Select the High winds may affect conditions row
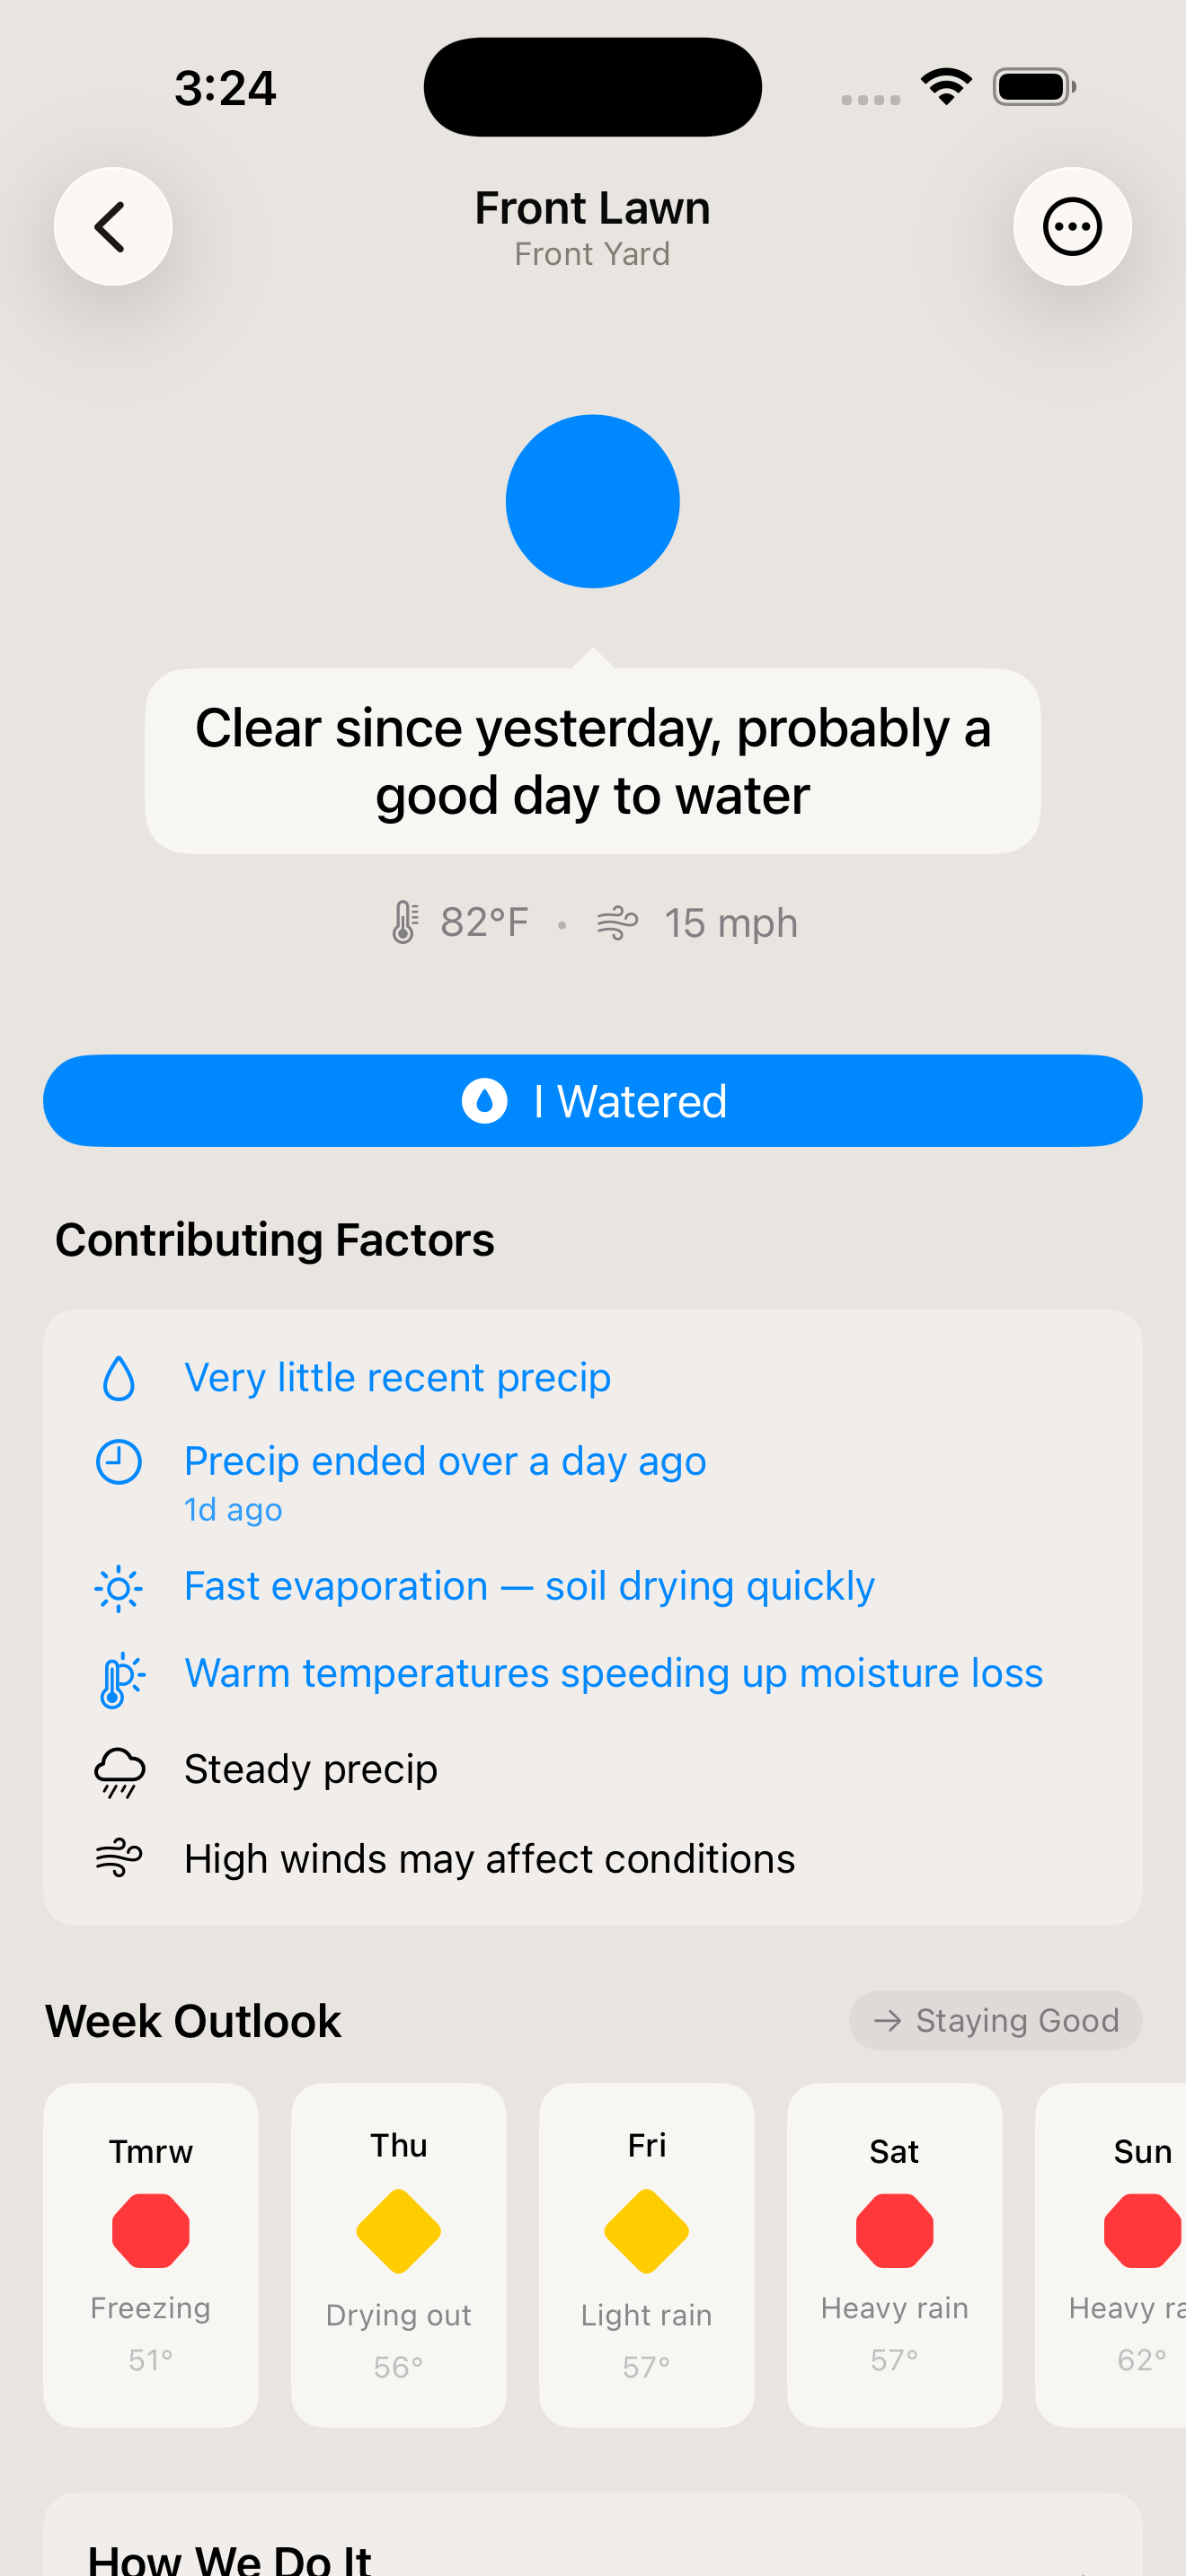 (489, 1859)
